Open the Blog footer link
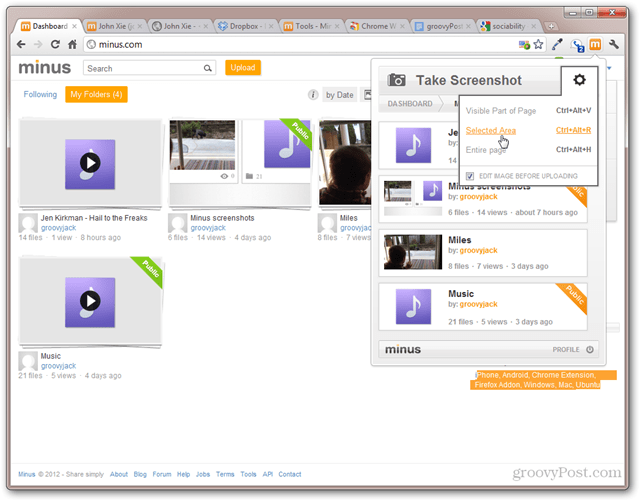640x501 pixels. [x=140, y=474]
